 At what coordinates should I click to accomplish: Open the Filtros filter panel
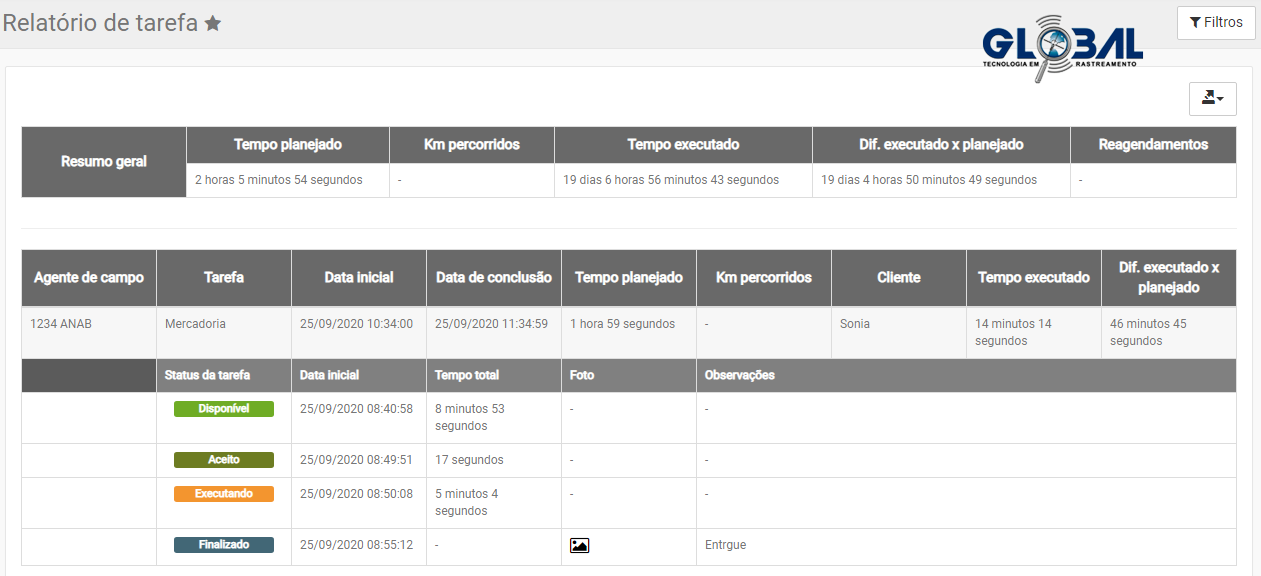pyautogui.click(x=1216, y=23)
